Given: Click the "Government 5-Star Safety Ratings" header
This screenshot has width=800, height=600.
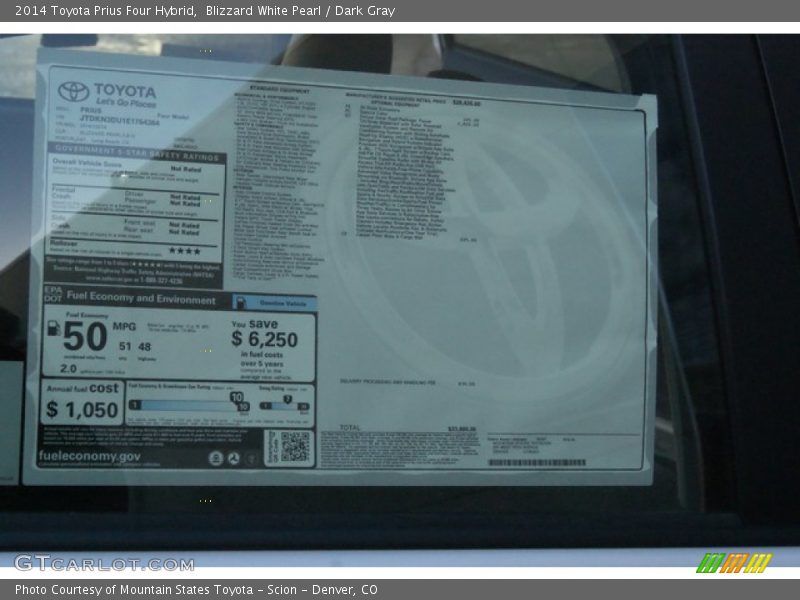Looking at the screenshot, I should point(137,153).
